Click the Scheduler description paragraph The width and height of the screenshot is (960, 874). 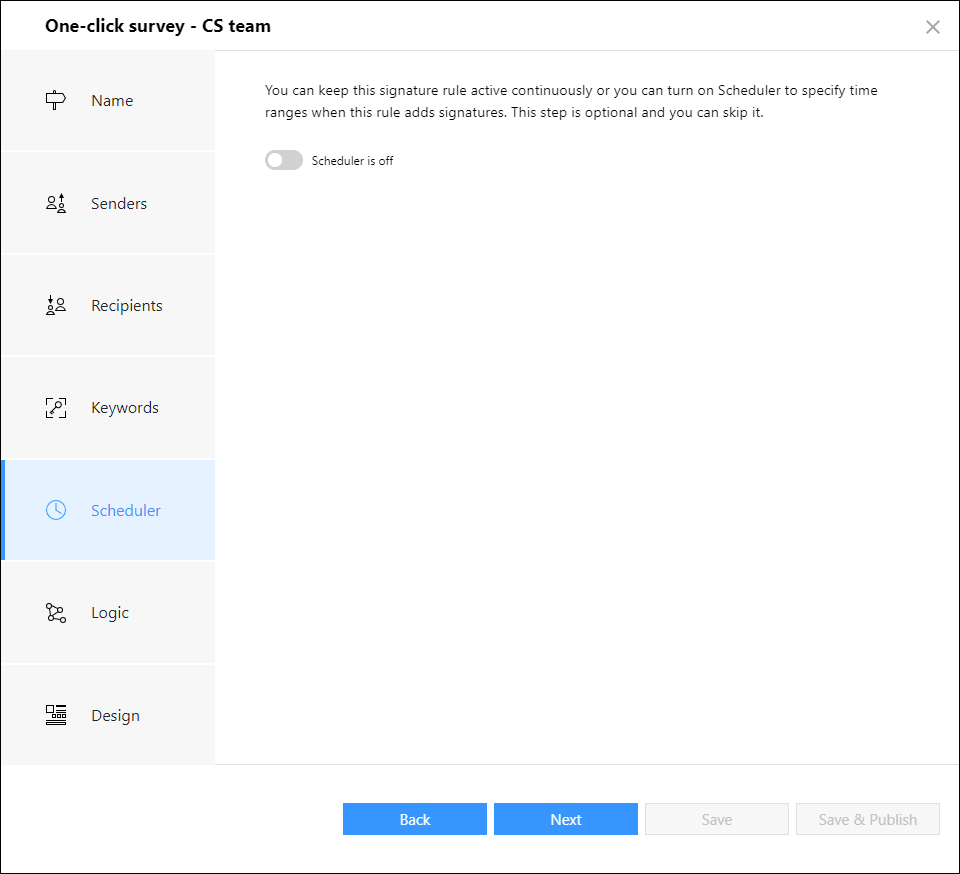point(571,101)
